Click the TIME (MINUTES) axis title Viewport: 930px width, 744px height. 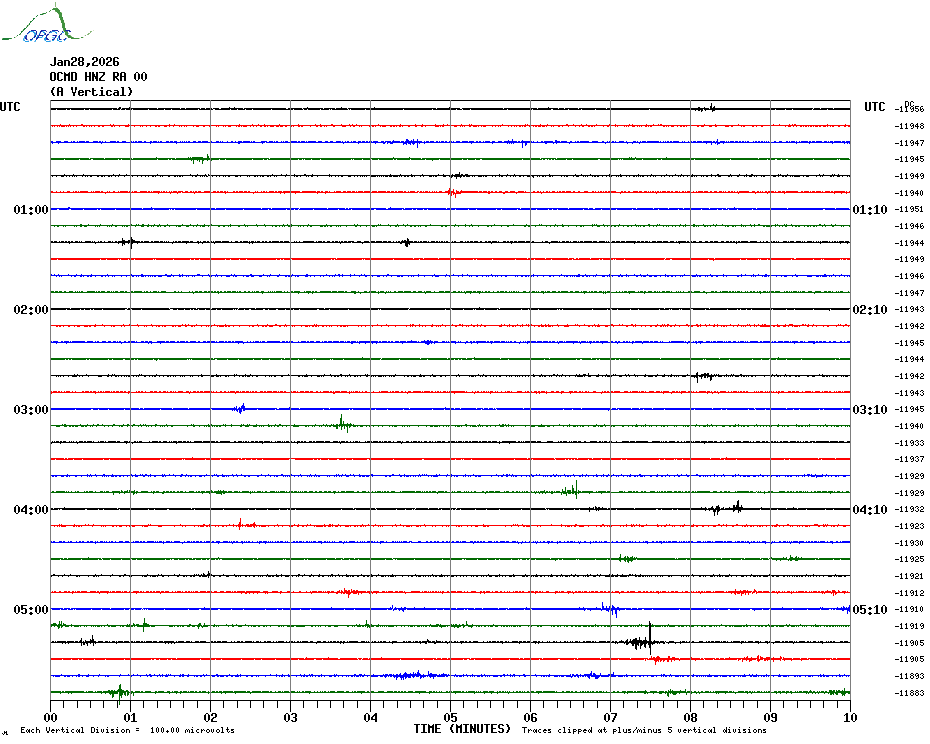[462, 729]
